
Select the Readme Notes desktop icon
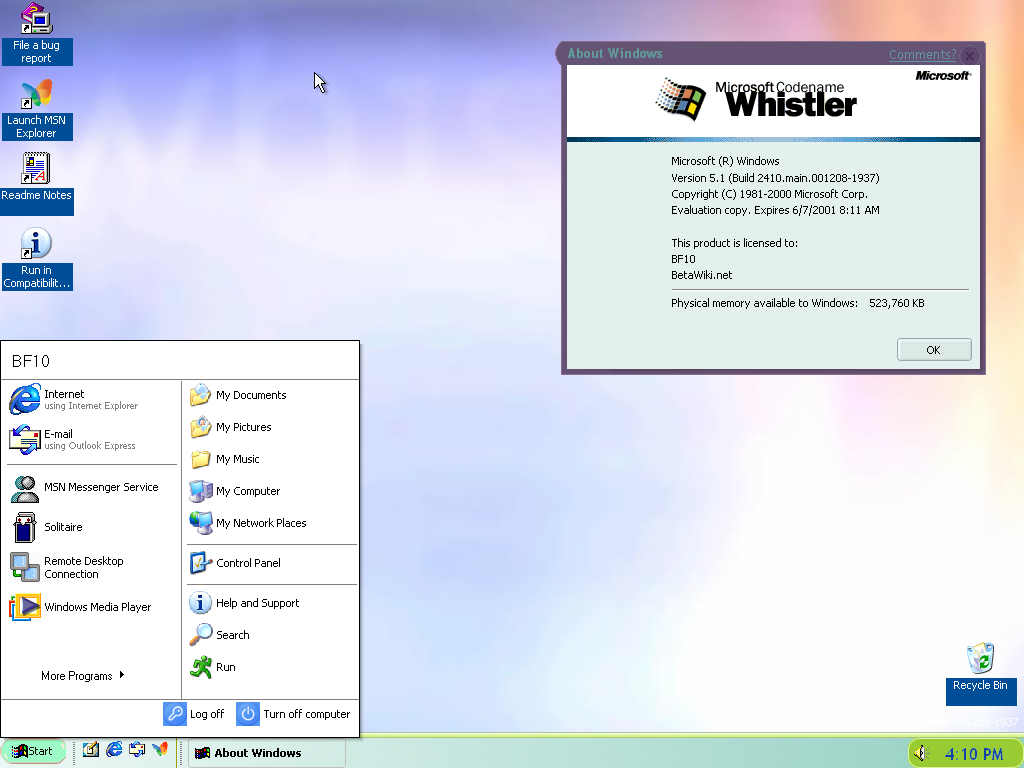[x=37, y=182]
